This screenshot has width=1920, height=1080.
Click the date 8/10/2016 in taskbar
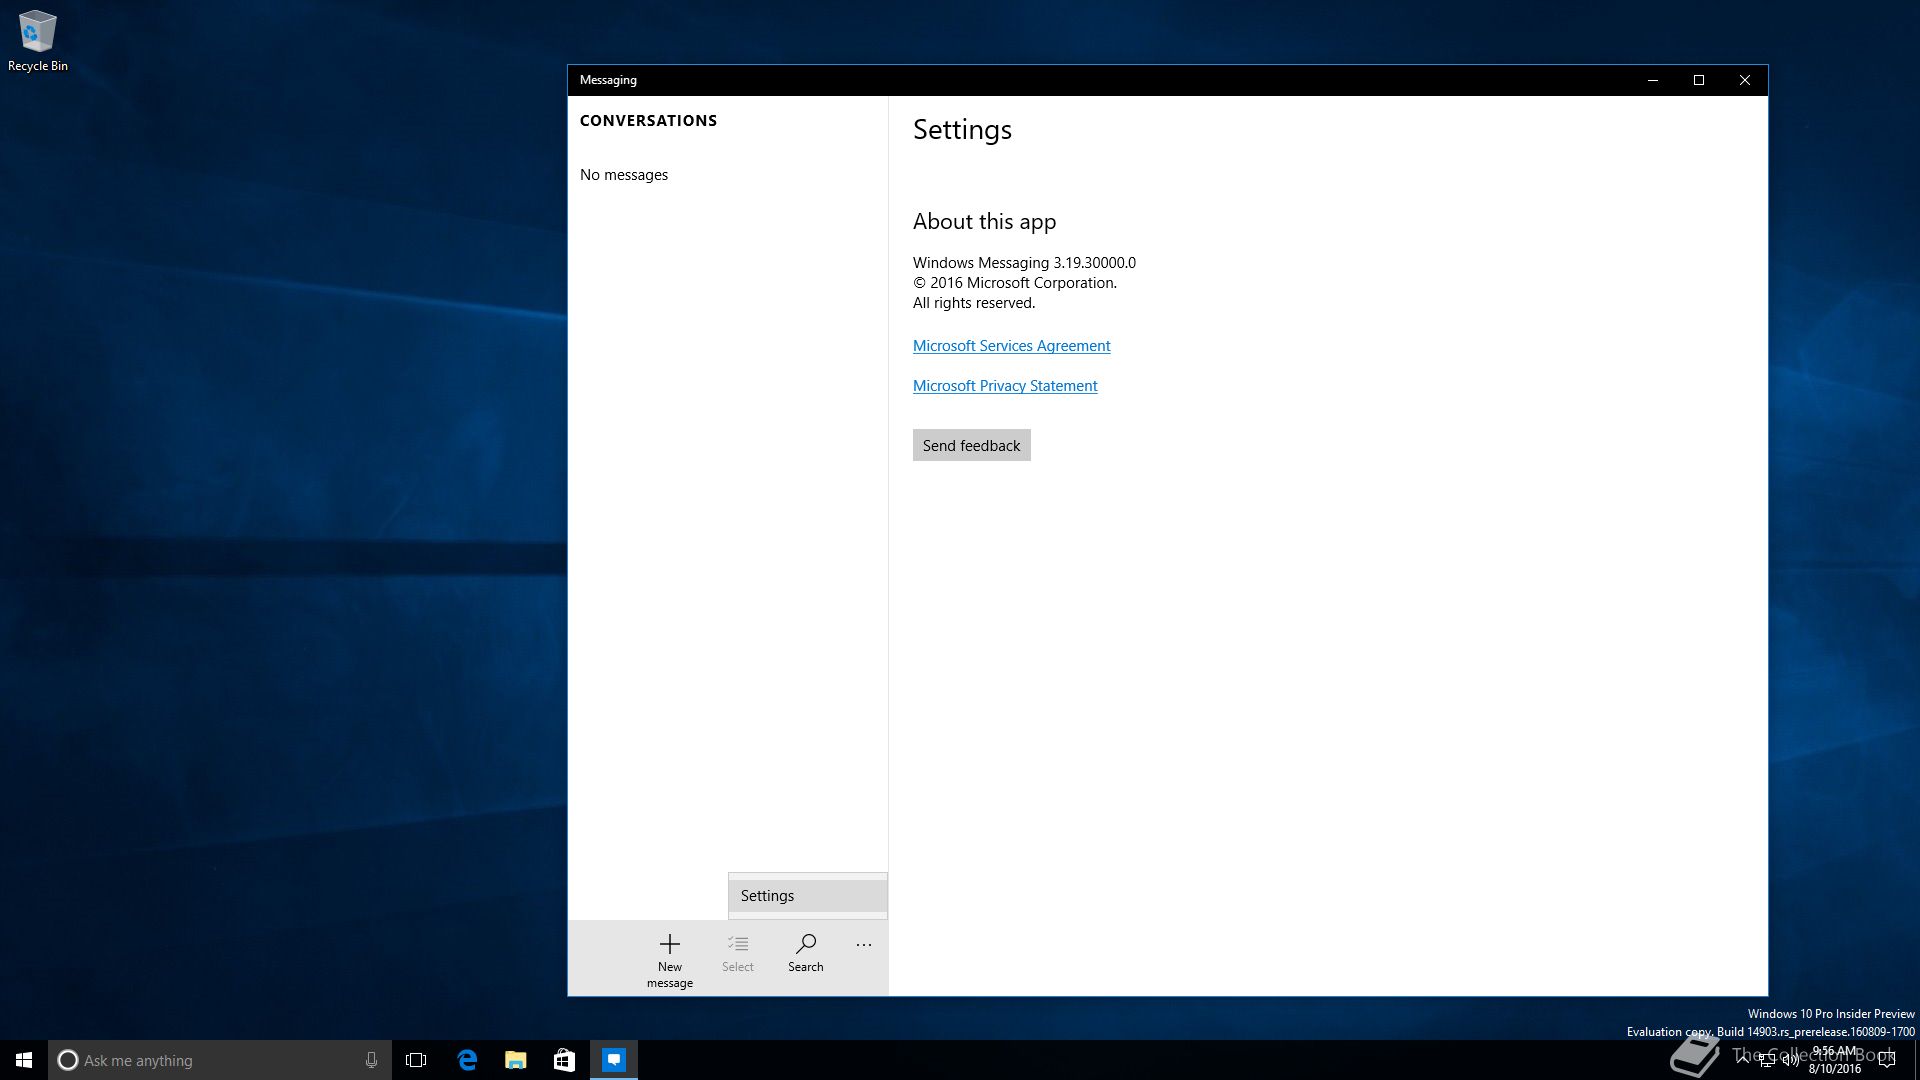coord(1834,1069)
